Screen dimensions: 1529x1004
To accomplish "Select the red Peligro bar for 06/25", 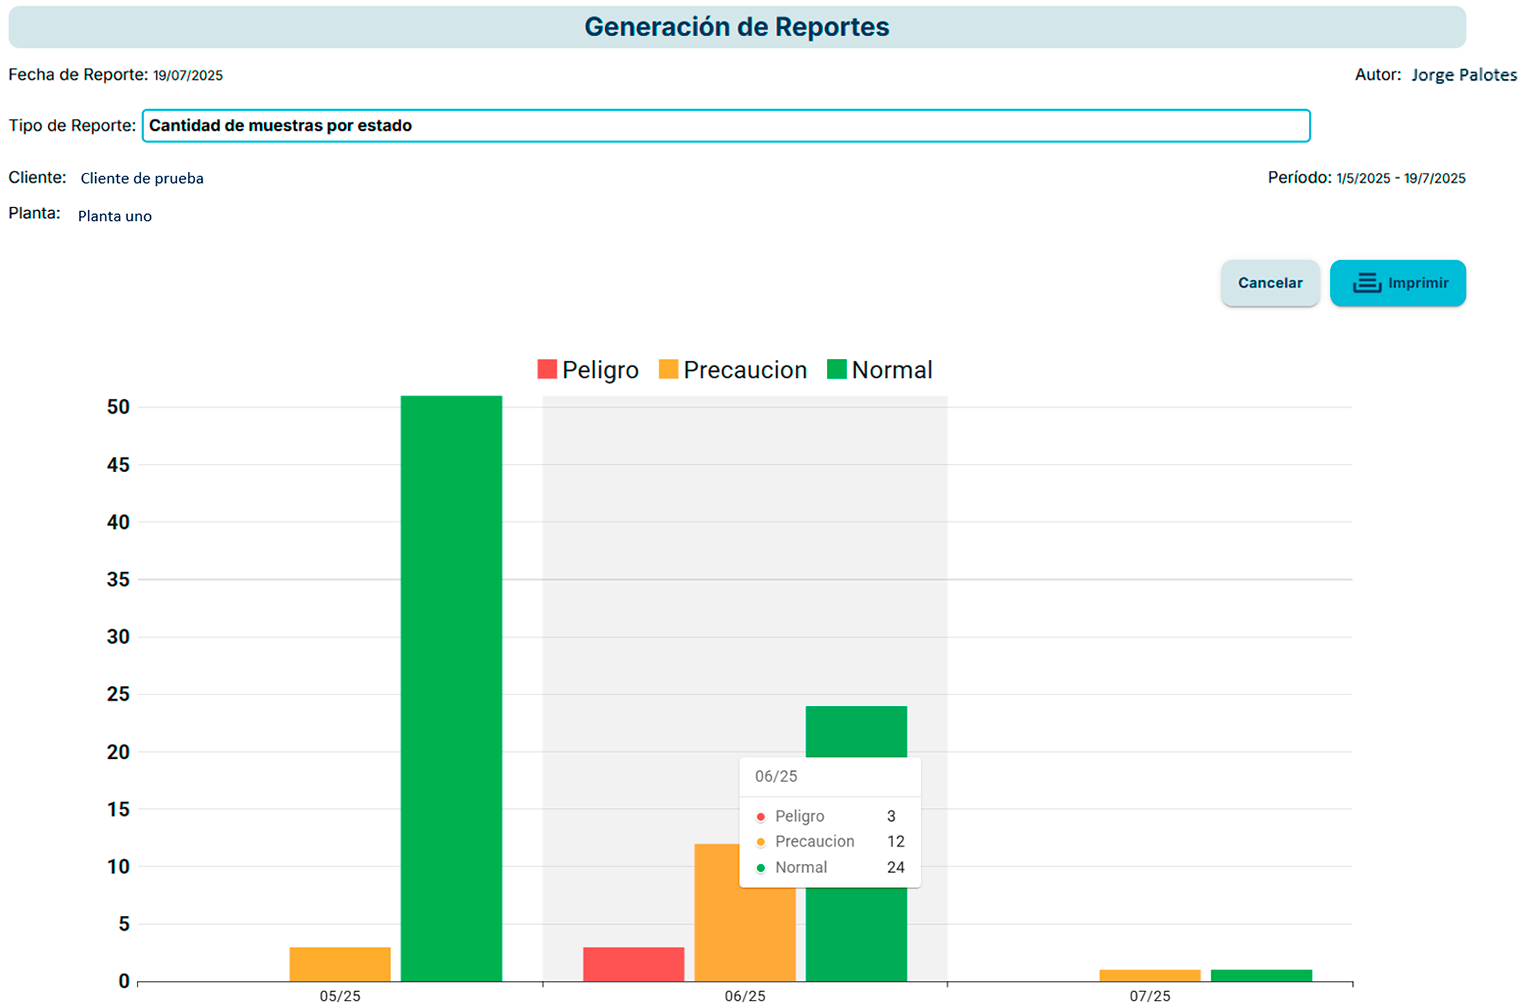I will [x=633, y=964].
